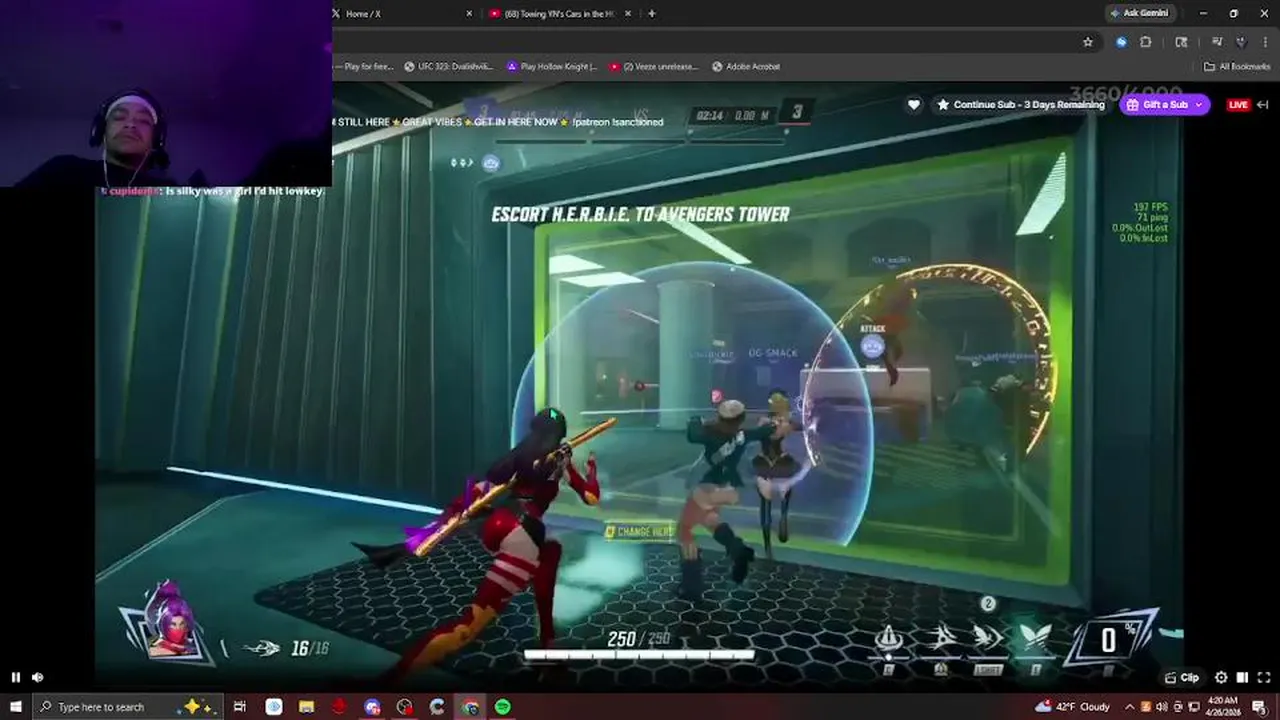Close the YouTube Towing tab
The image size is (1280, 720).
628,14
